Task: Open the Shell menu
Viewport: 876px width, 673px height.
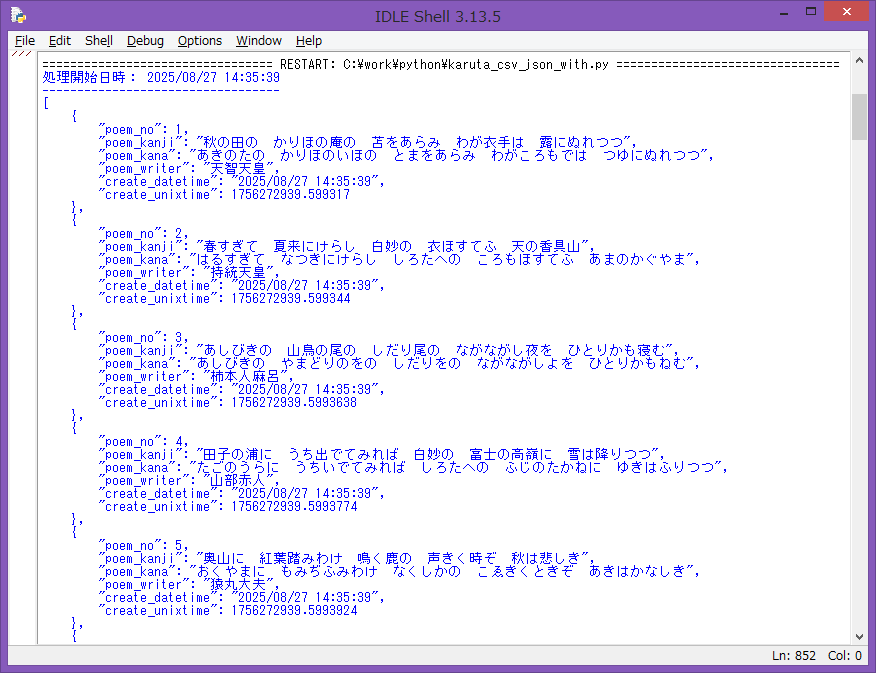Action: (x=98, y=41)
